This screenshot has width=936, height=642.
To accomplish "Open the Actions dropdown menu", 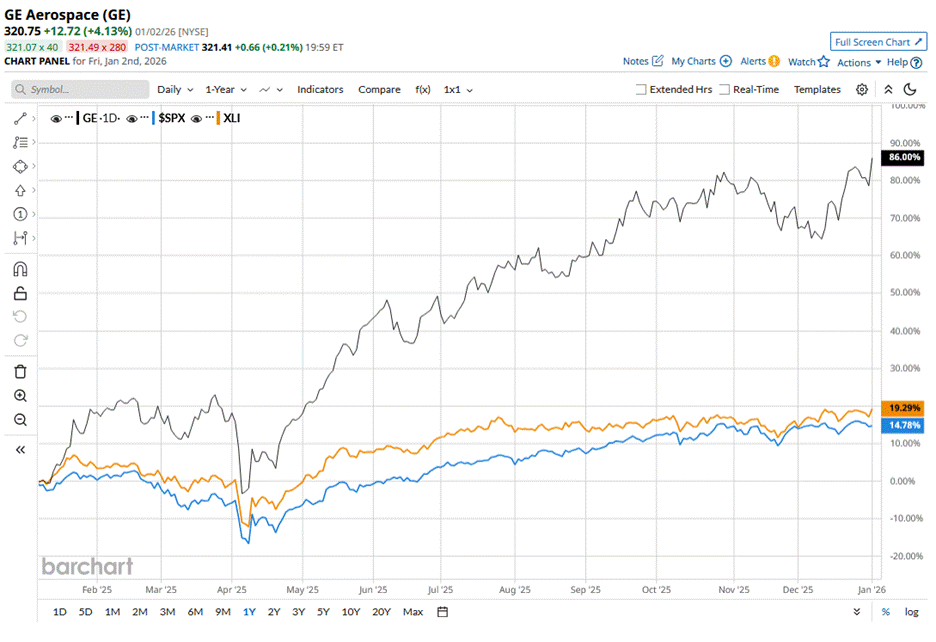I will click(859, 62).
